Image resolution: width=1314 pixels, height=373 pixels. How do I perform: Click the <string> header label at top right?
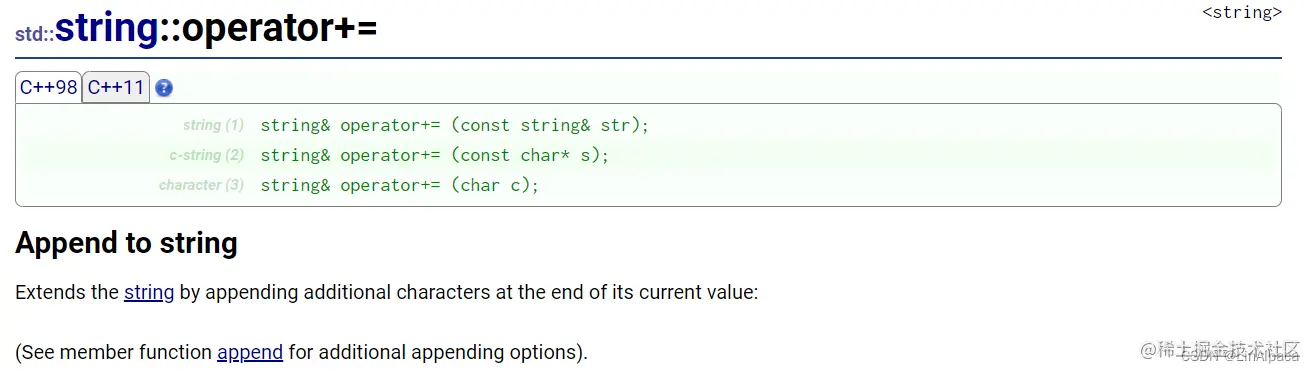pos(1241,13)
